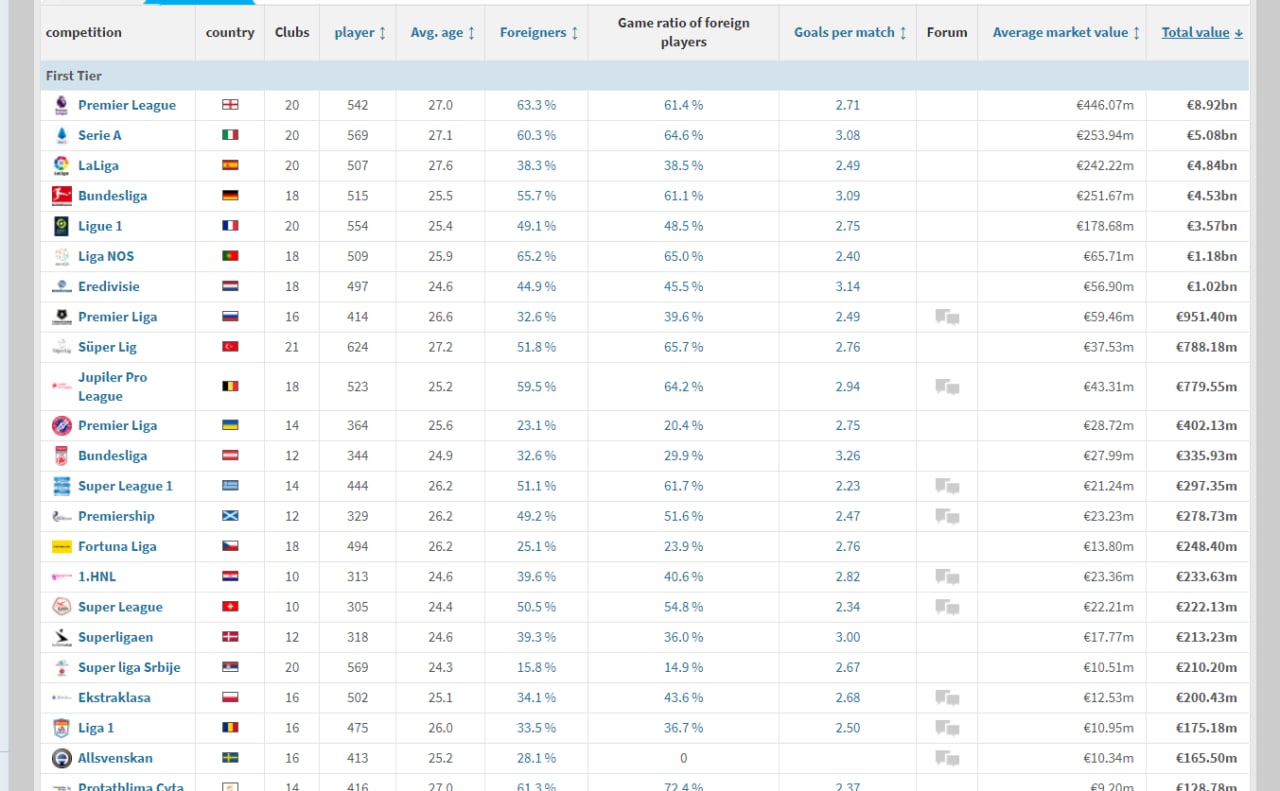Open the Eredivisie competition link
The height and width of the screenshot is (791, 1280).
click(109, 286)
